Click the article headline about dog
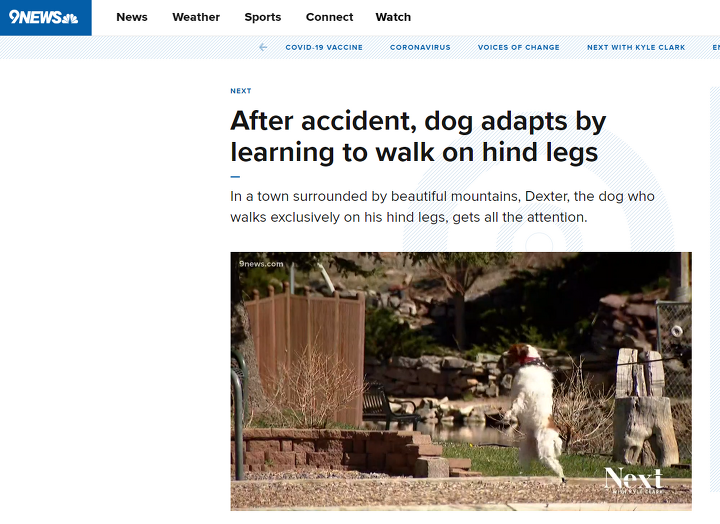The height and width of the screenshot is (524, 720). [x=418, y=136]
